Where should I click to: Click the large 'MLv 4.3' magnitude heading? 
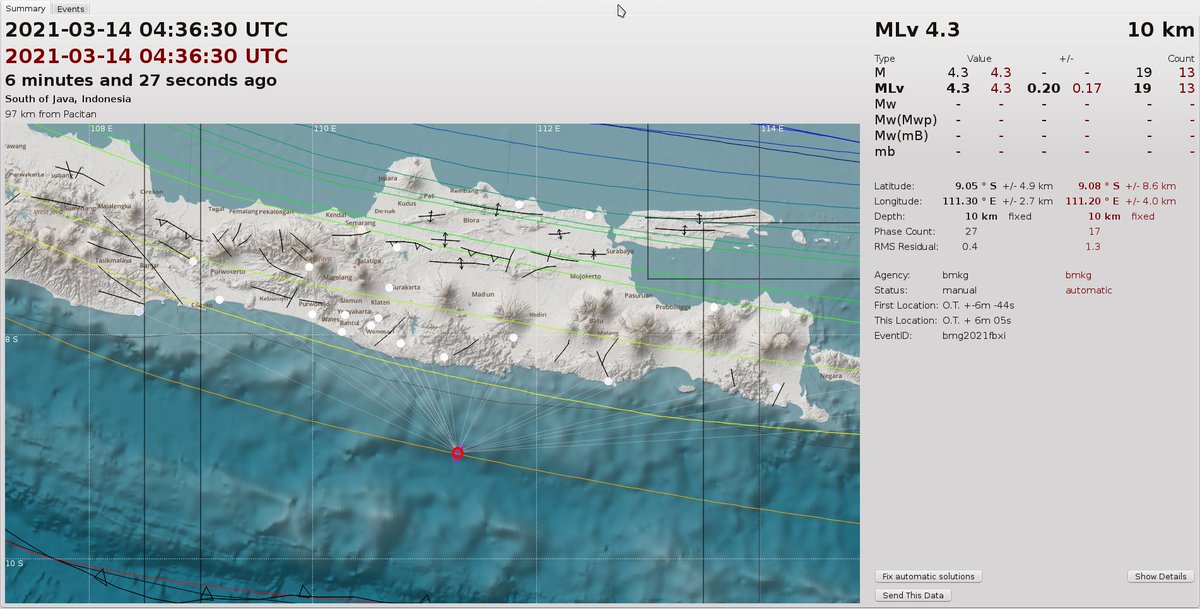click(916, 30)
